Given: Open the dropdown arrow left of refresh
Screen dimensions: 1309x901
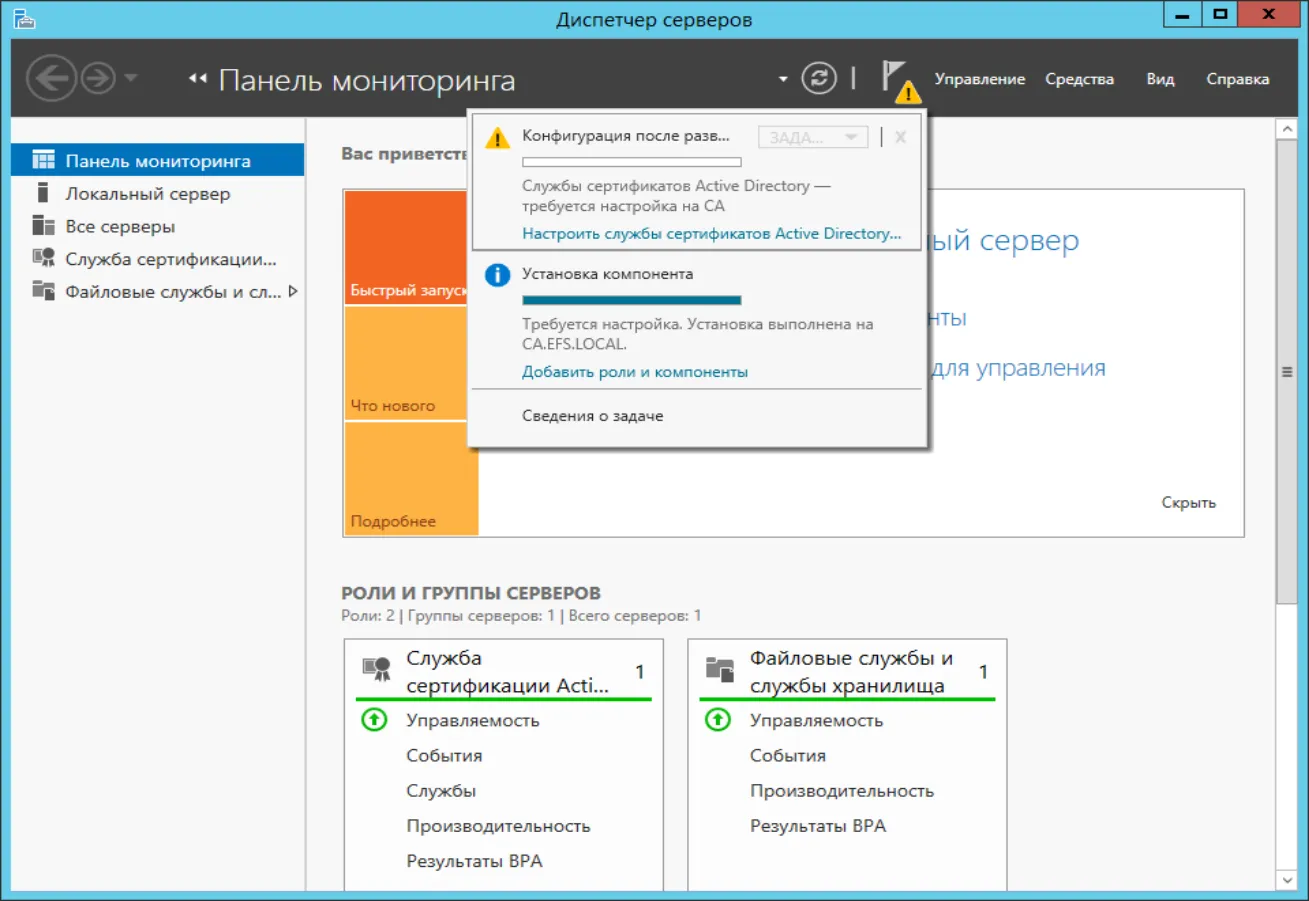Looking at the screenshot, I should click(783, 80).
